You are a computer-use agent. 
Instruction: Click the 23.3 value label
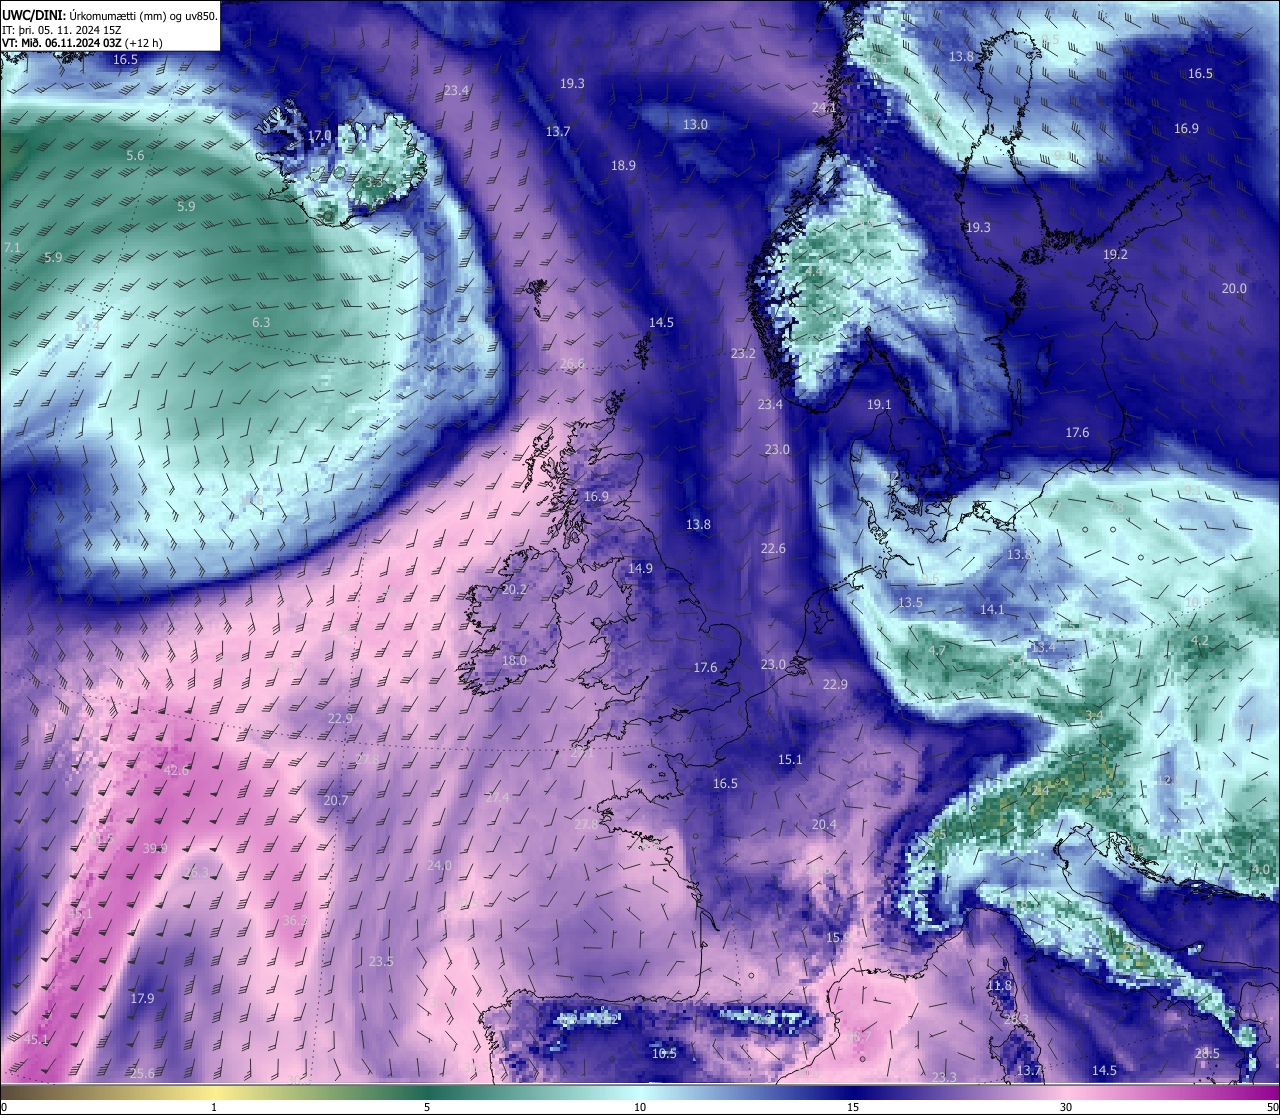944,1076
